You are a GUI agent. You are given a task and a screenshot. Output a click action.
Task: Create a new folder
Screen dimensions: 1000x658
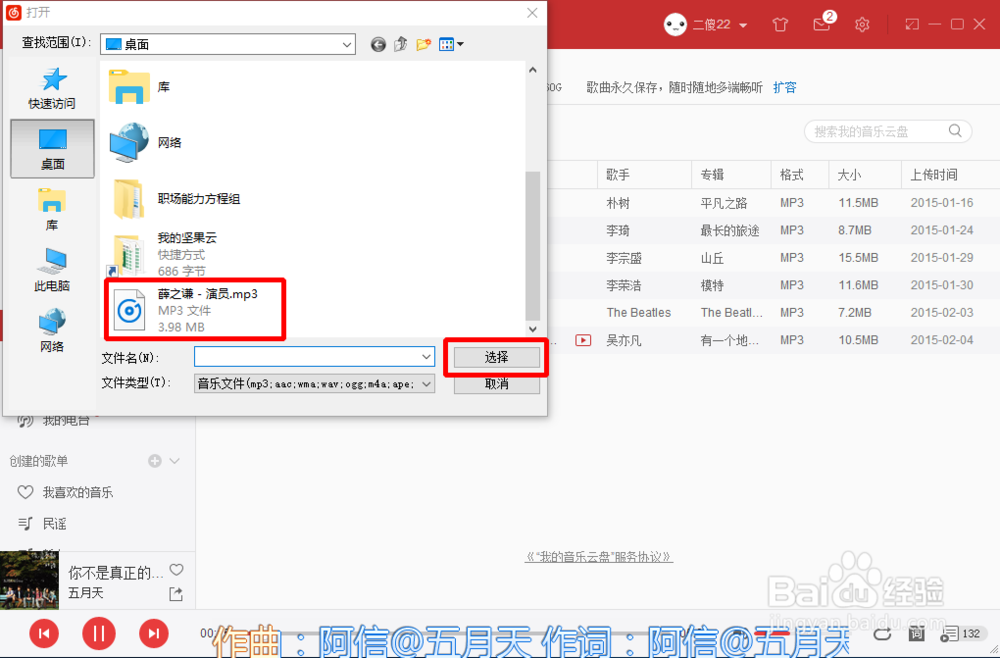(x=423, y=44)
